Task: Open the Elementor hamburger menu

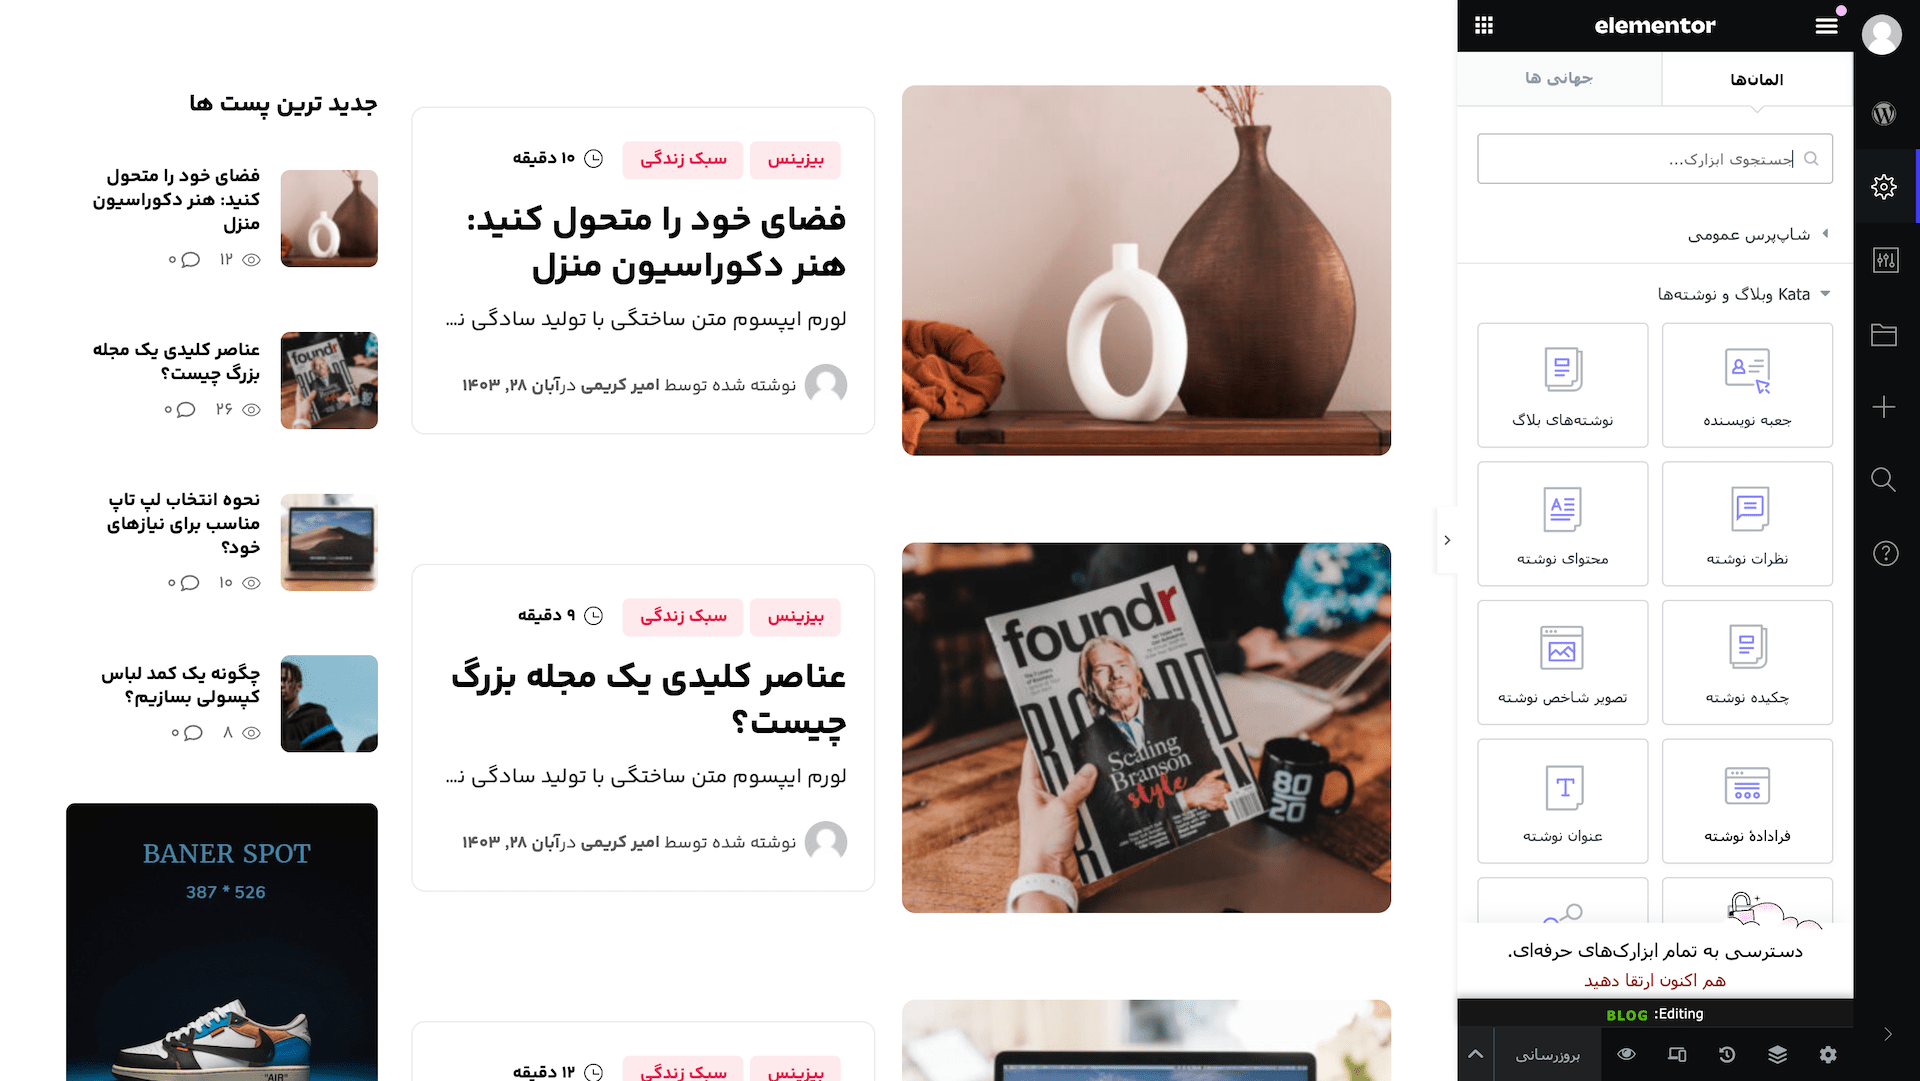Action: pos(1826,26)
